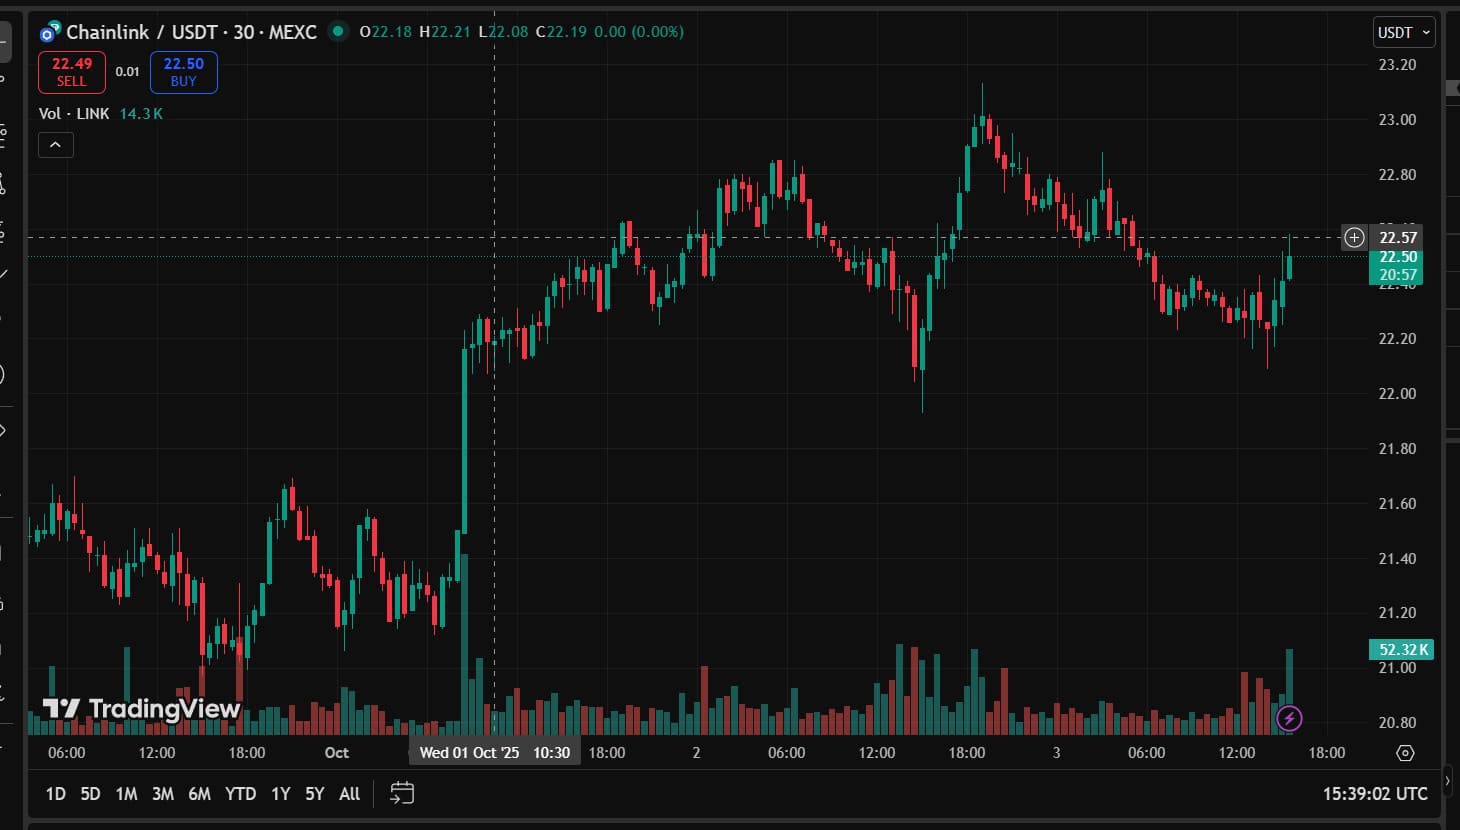Image resolution: width=1460 pixels, height=830 pixels.
Task: Open the go-to-date calendar icon
Action: [402, 793]
